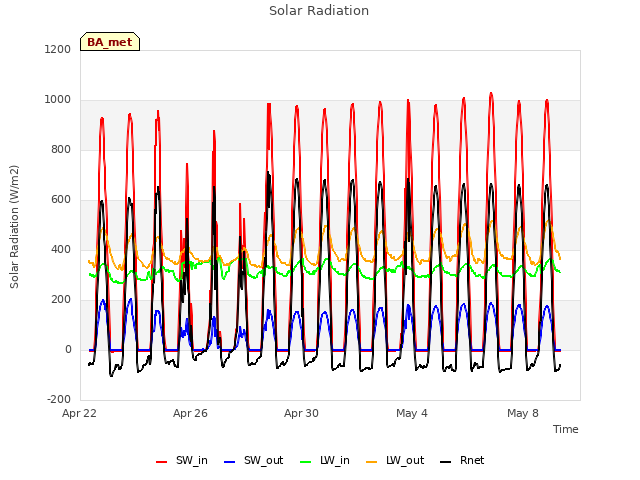This screenshot has width=640, height=480.
Task: Select the LW_out legend label
Action: coord(405,460)
